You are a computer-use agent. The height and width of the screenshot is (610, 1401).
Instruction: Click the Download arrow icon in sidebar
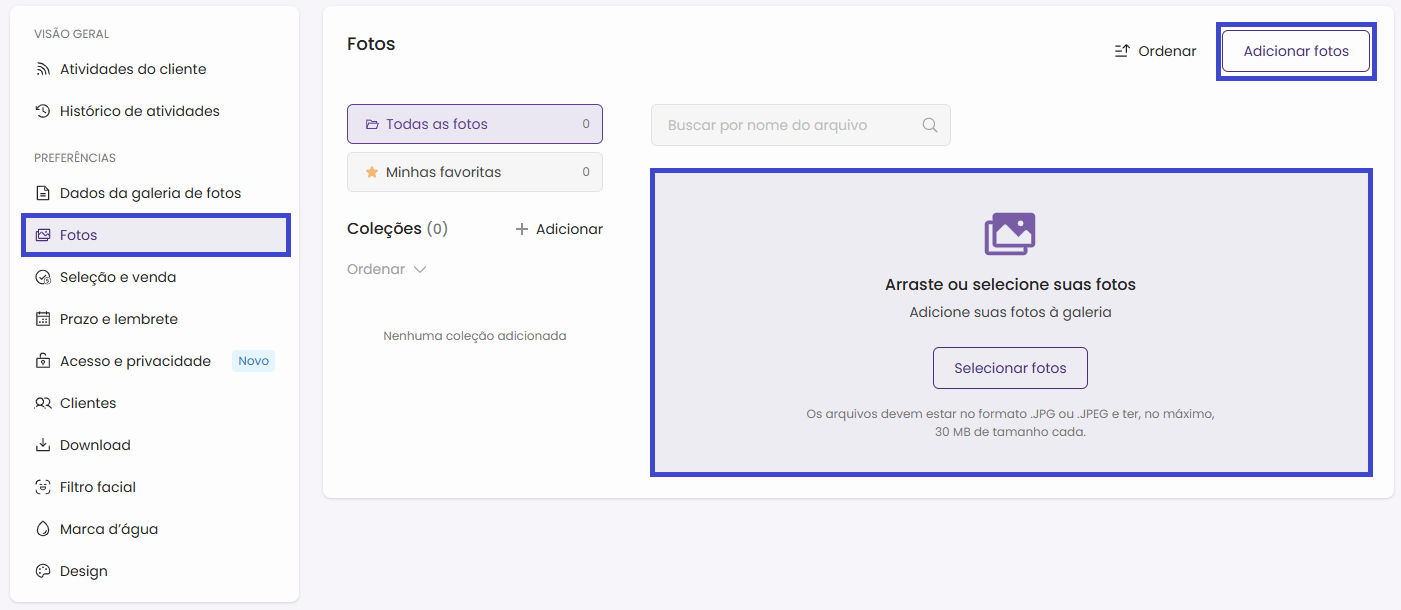pyautogui.click(x=43, y=445)
